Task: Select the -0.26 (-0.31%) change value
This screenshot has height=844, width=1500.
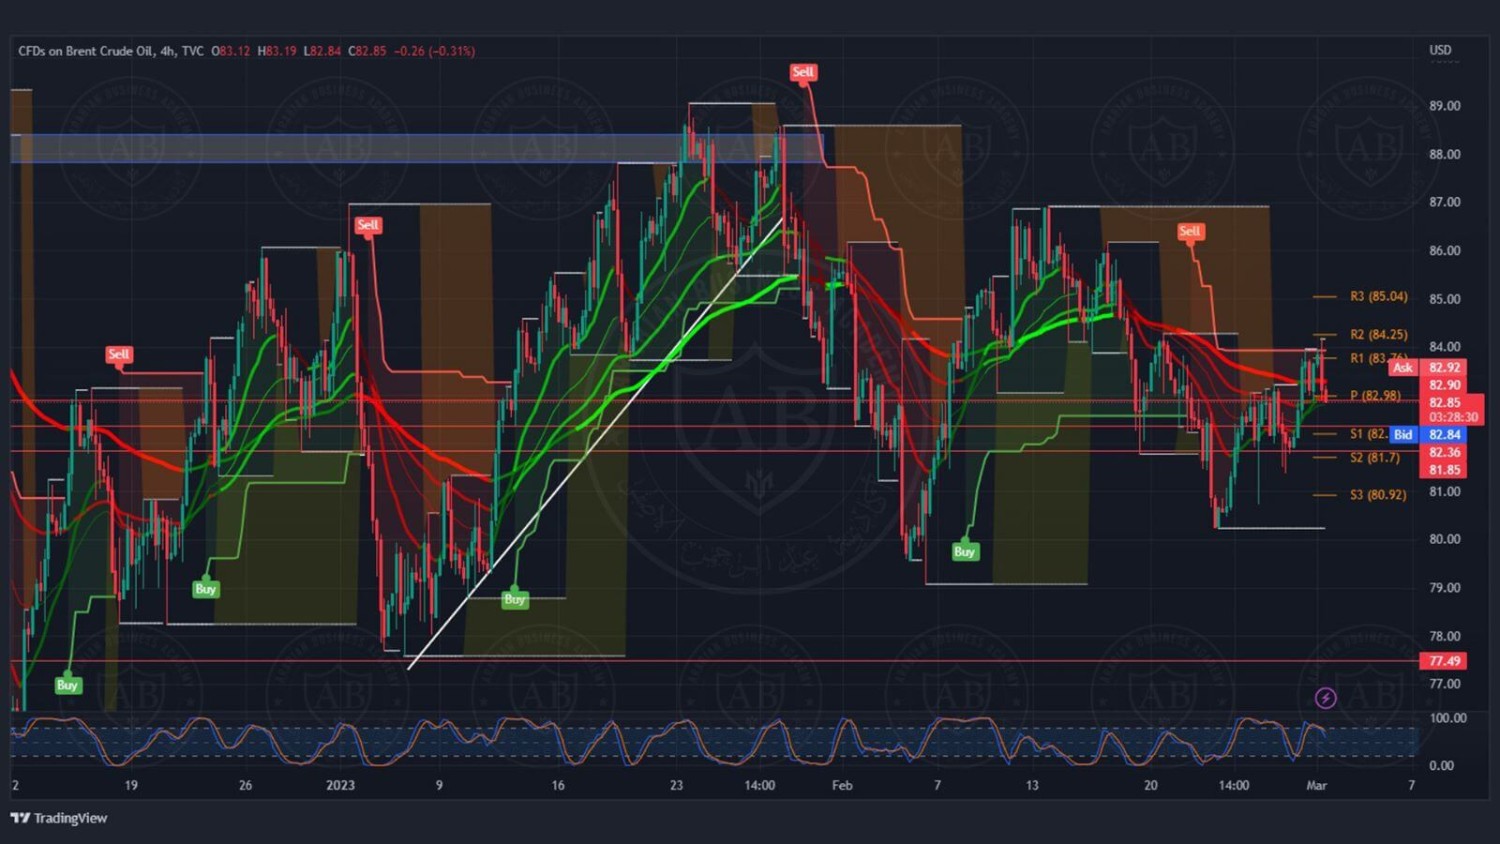Action: pos(435,51)
